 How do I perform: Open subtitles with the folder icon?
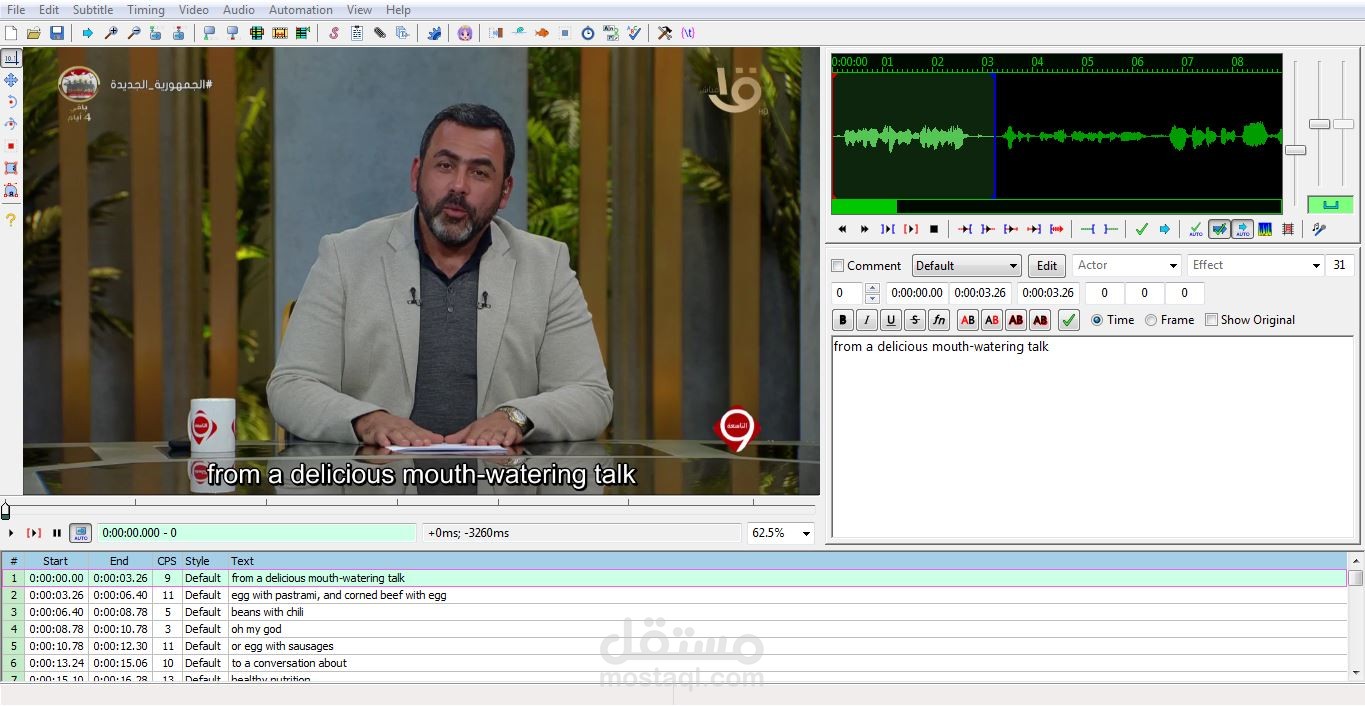34,33
